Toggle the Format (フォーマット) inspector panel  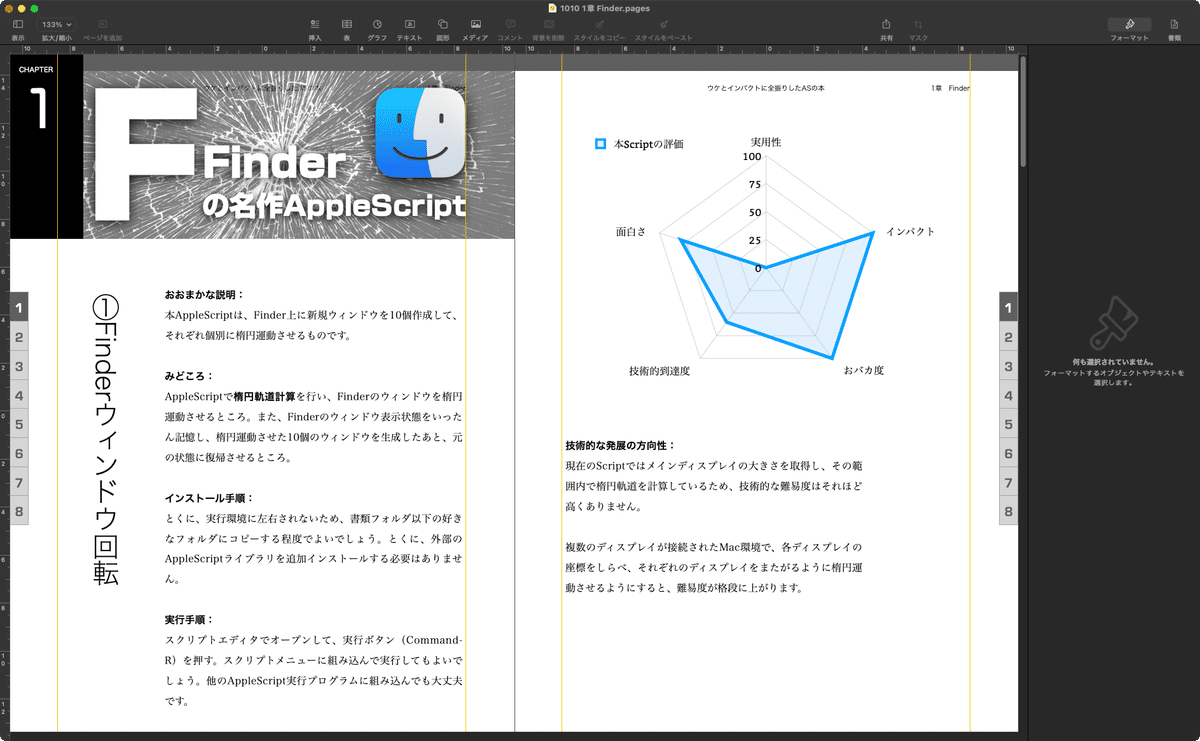point(1128,22)
